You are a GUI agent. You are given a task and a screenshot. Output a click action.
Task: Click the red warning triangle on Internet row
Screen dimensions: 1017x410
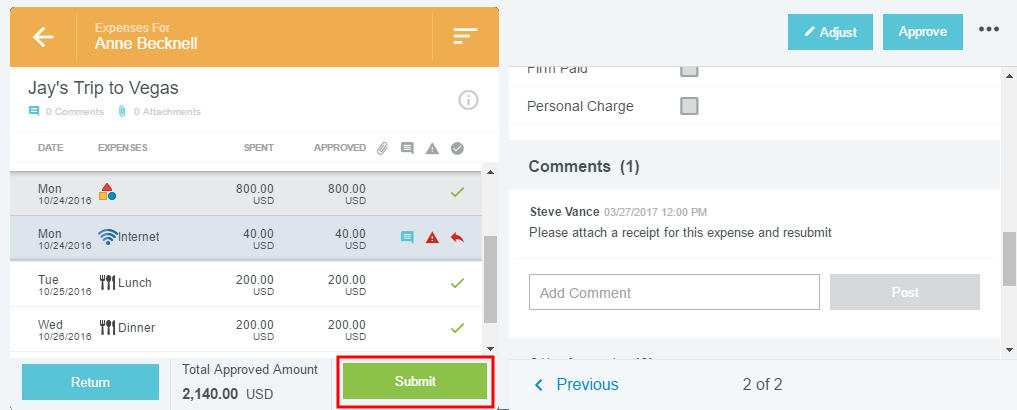point(432,238)
